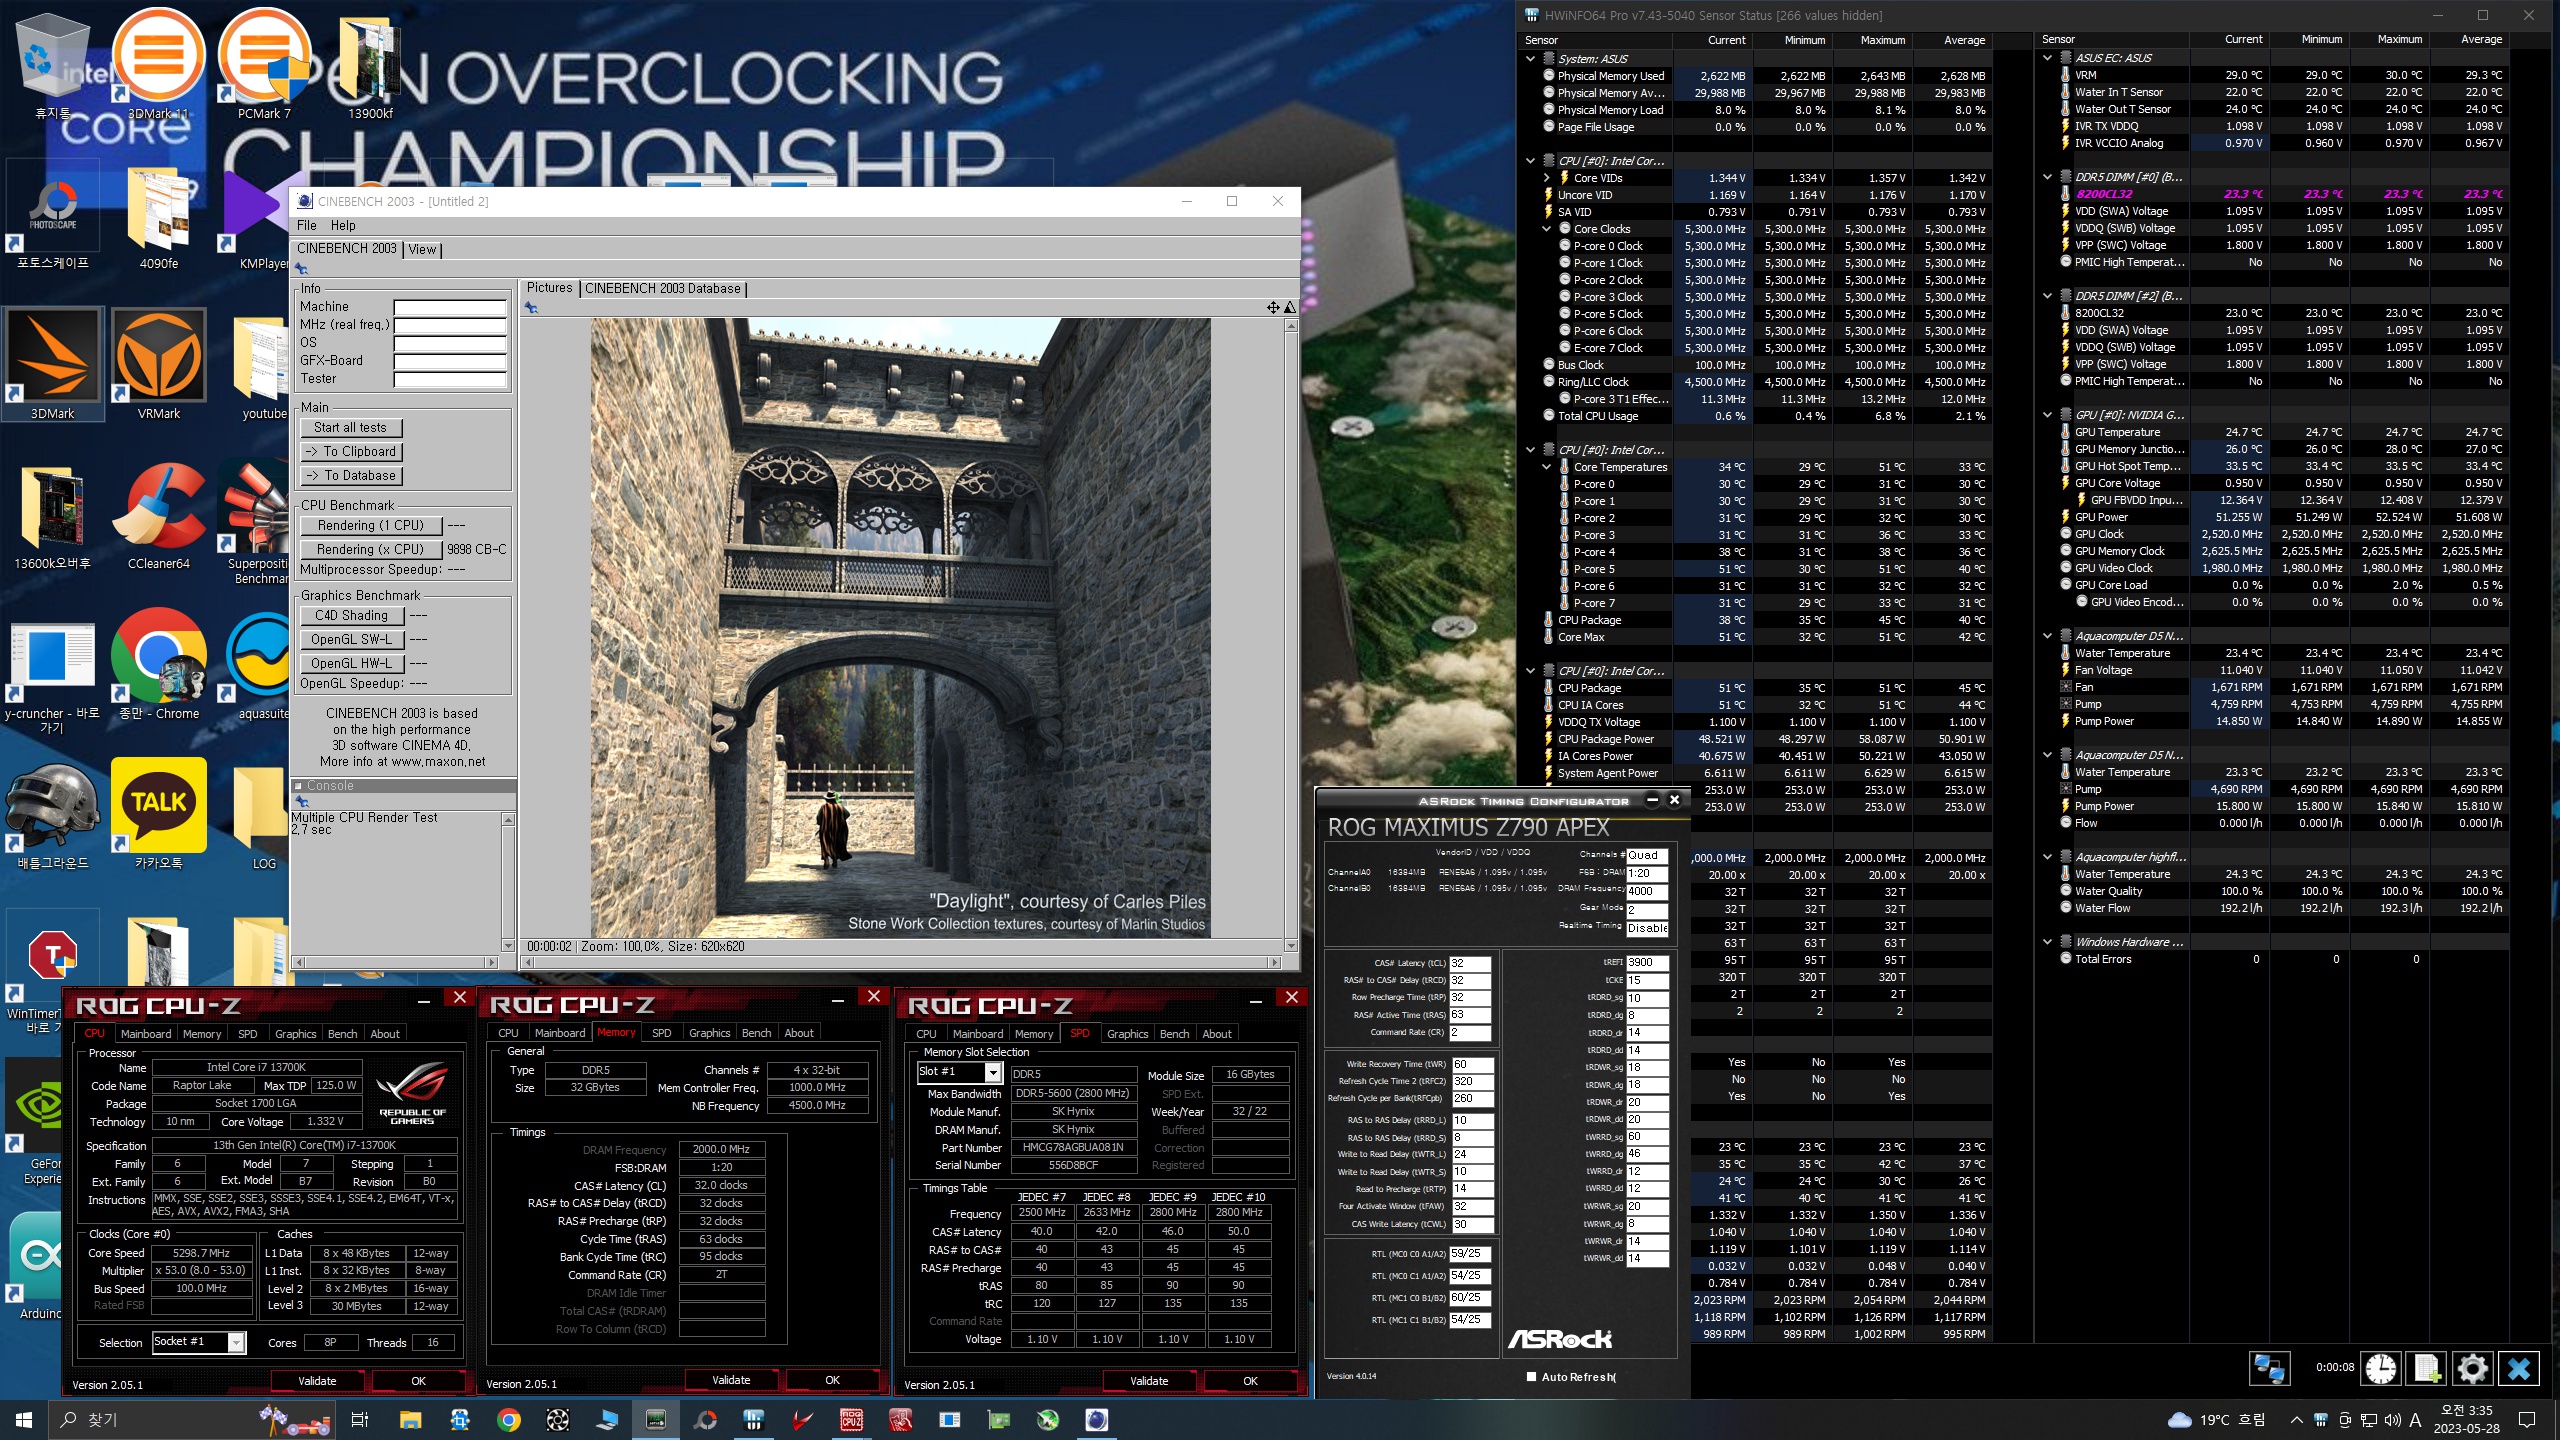Switch to Cinebench View tab
Image resolution: width=2560 pixels, height=1440 pixels.
[422, 249]
